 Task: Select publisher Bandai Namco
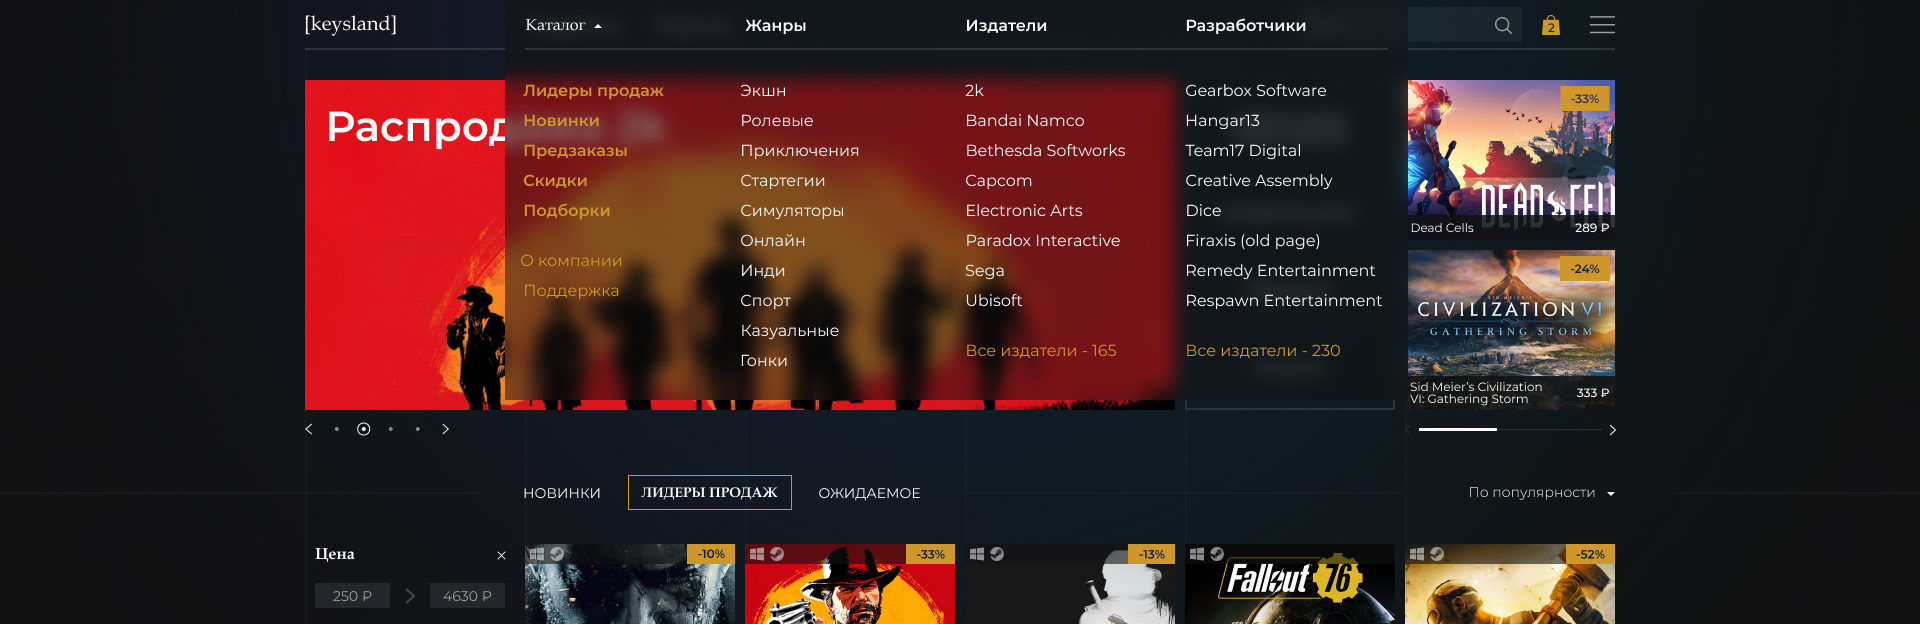(1025, 120)
